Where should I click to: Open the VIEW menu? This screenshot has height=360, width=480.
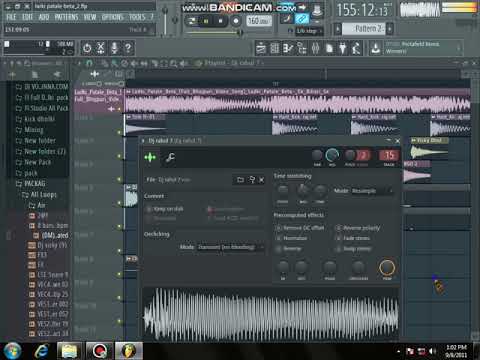90,17
